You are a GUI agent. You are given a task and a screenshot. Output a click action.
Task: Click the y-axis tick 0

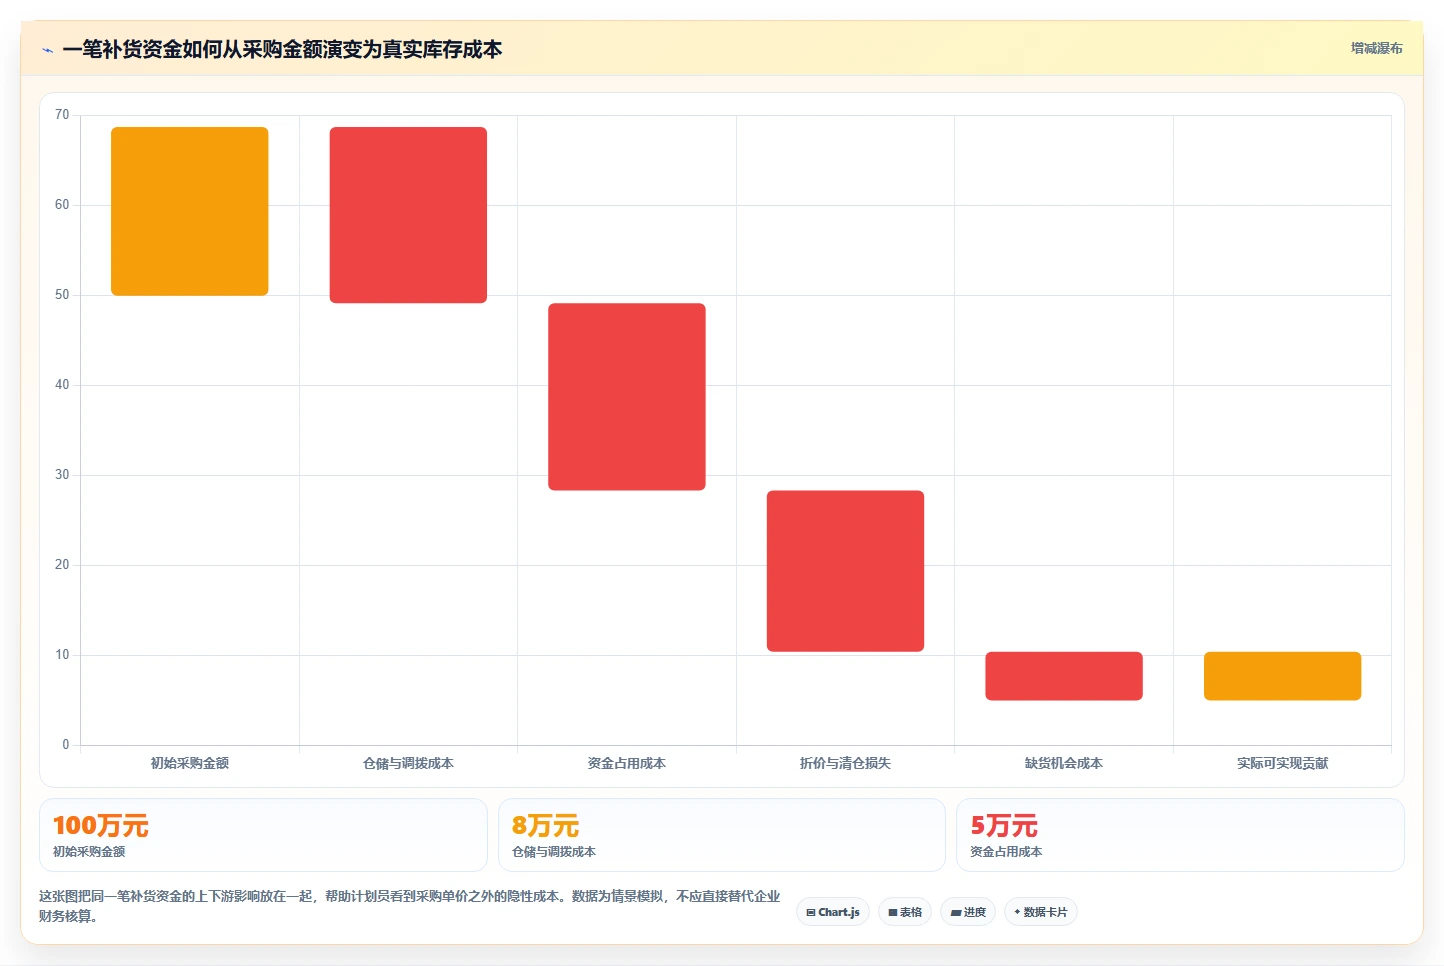(x=66, y=745)
